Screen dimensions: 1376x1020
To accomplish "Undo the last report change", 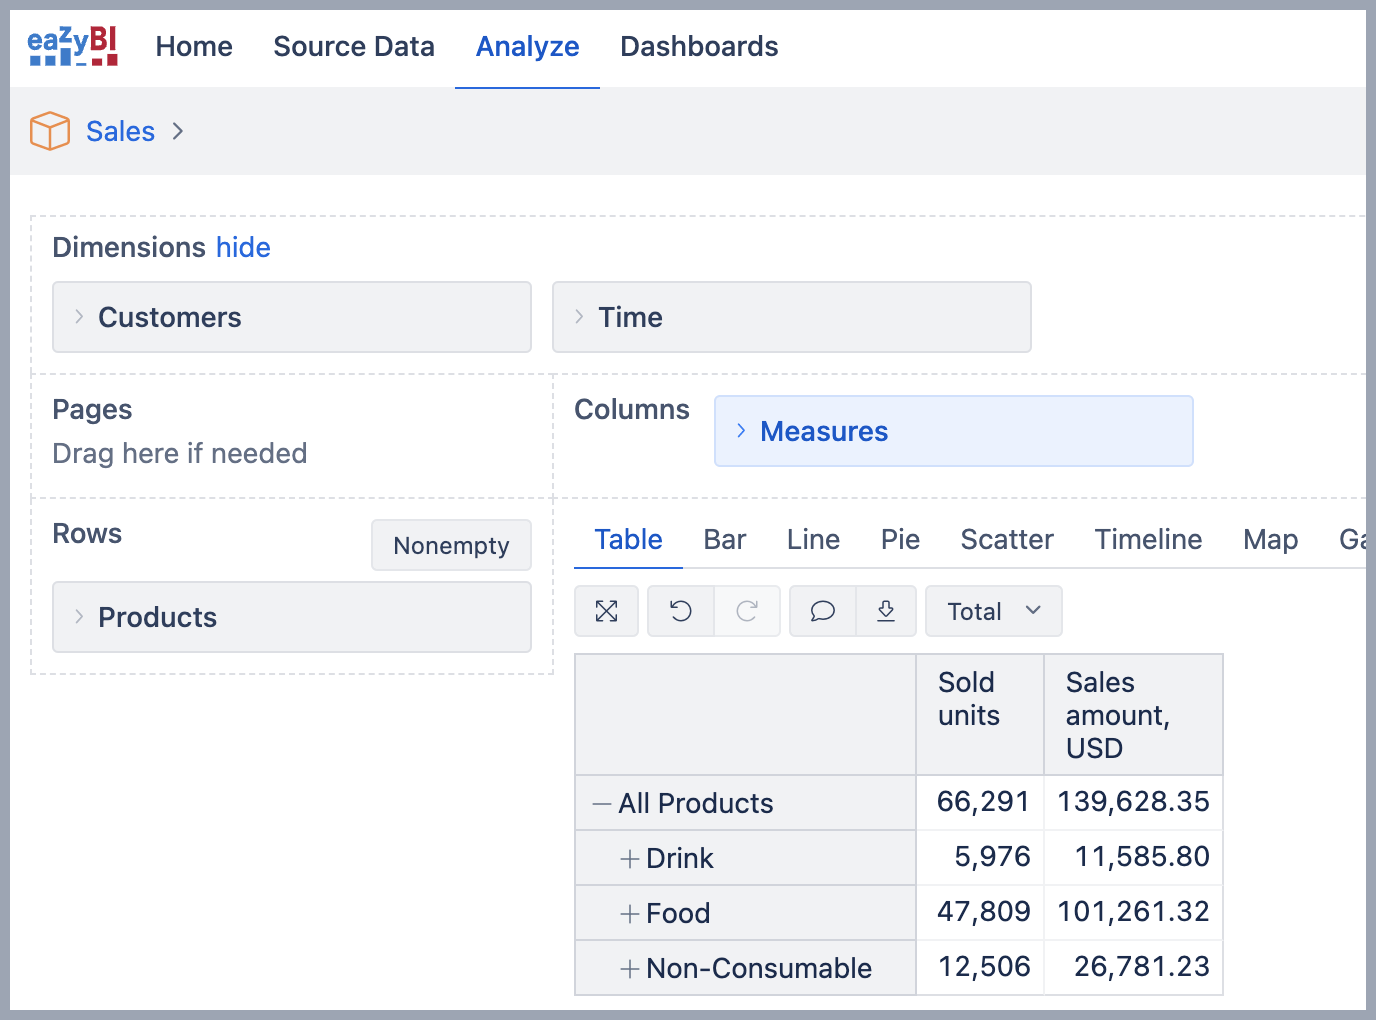I will [x=681, y=611].
